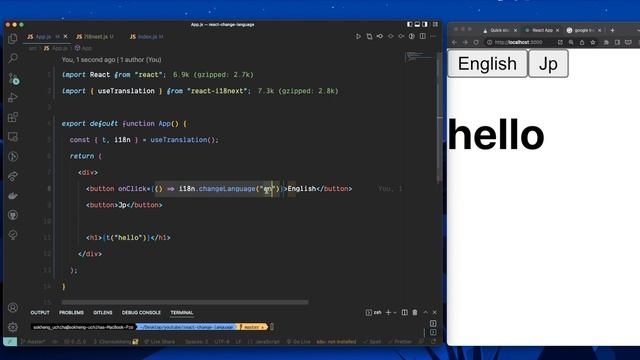
Task: Click the English button in browser page
Action: 487,64
